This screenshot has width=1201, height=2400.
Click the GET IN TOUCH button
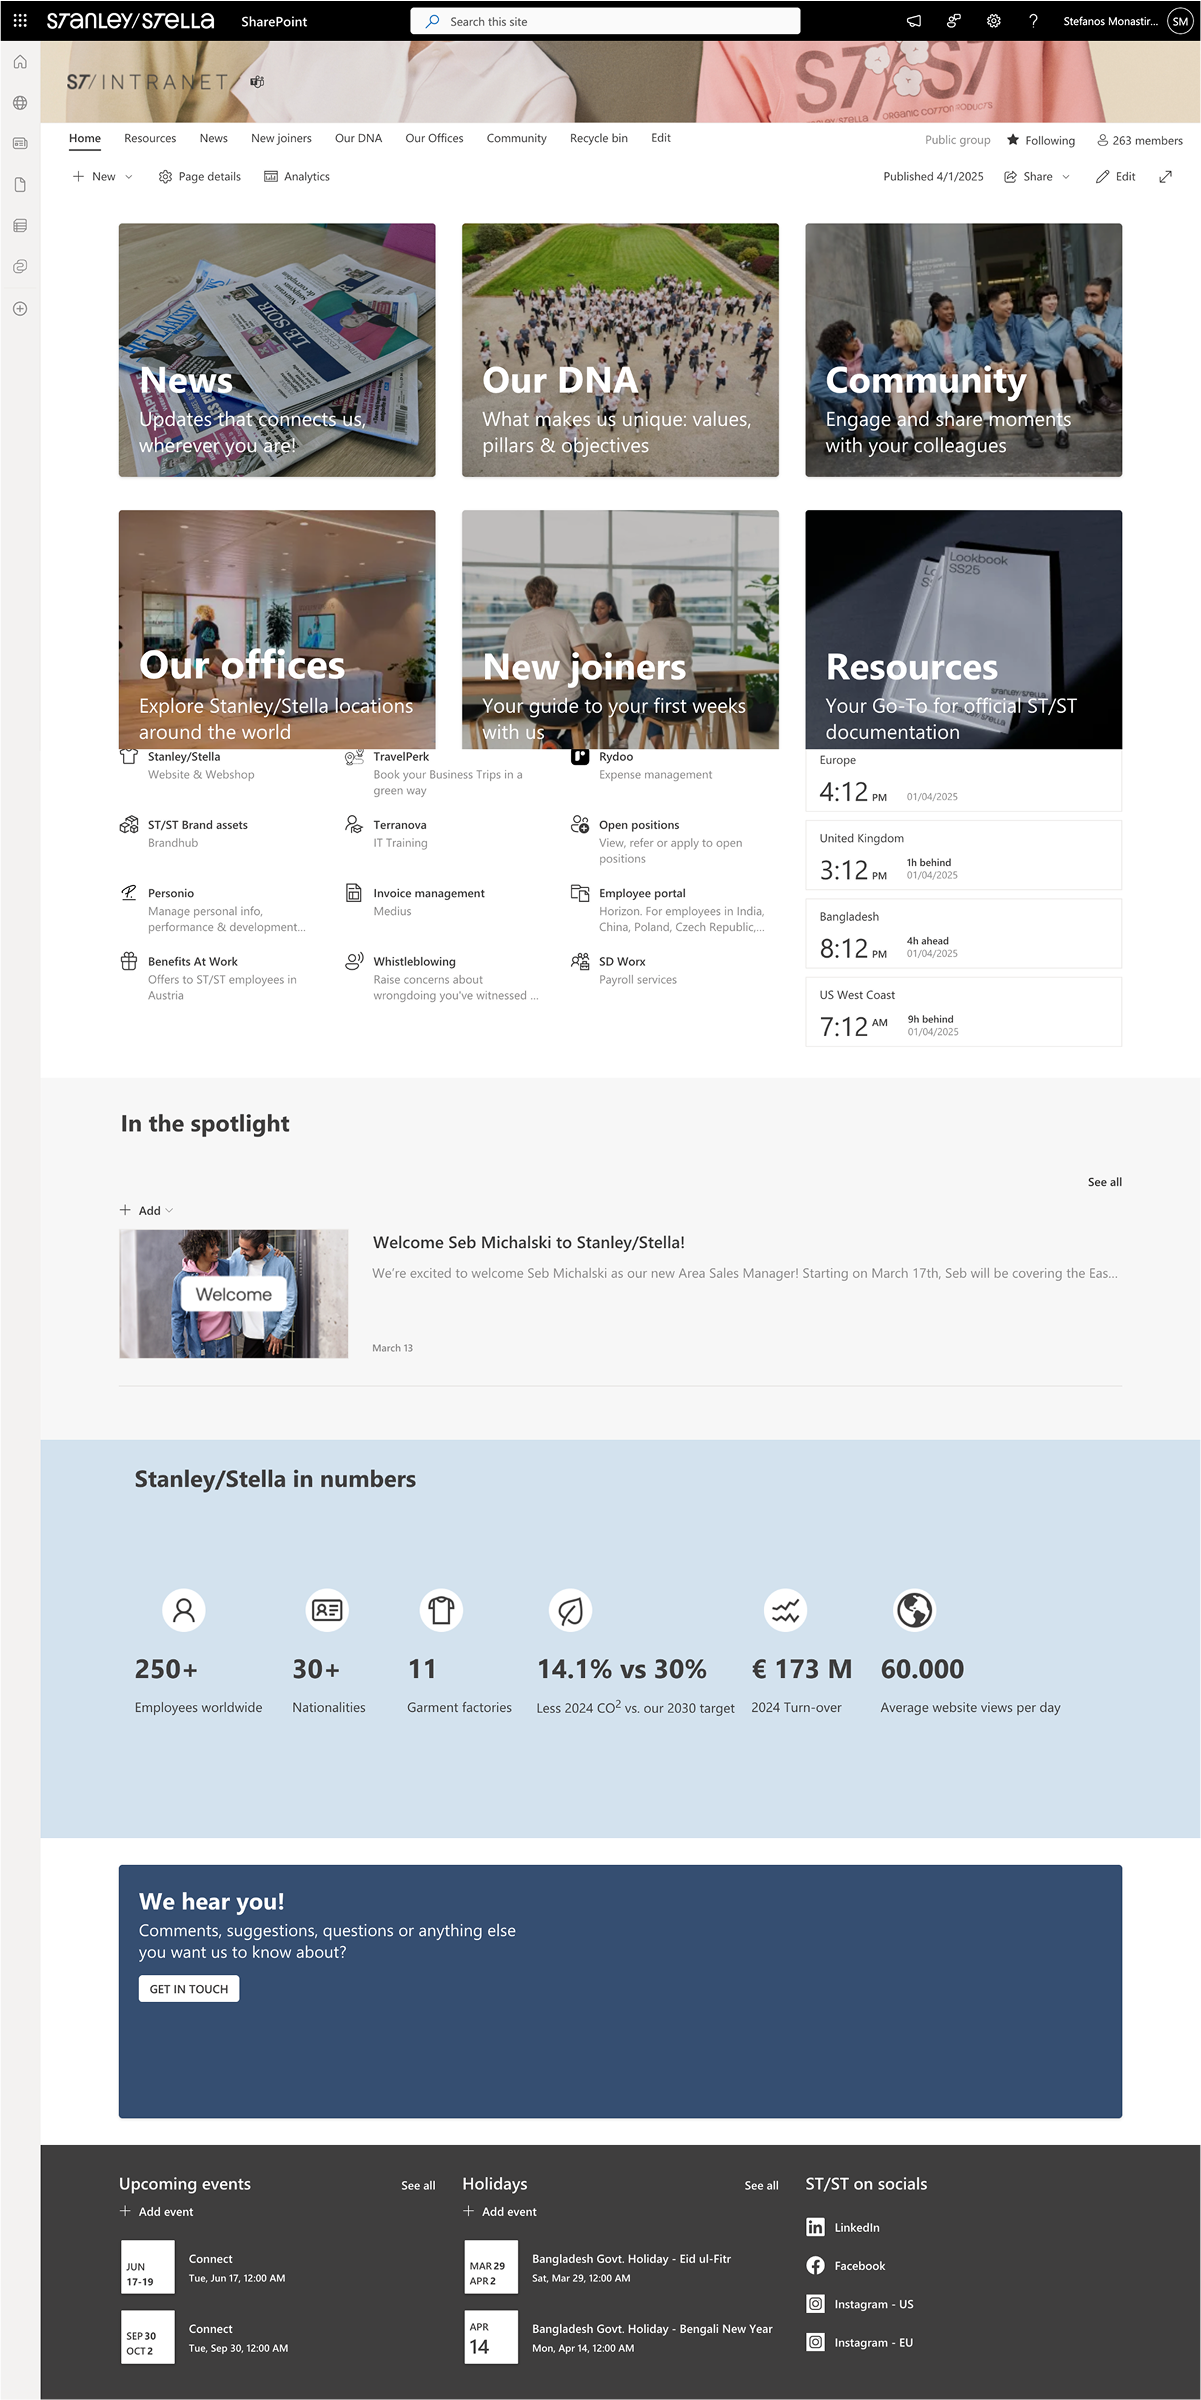point(189,1989)
